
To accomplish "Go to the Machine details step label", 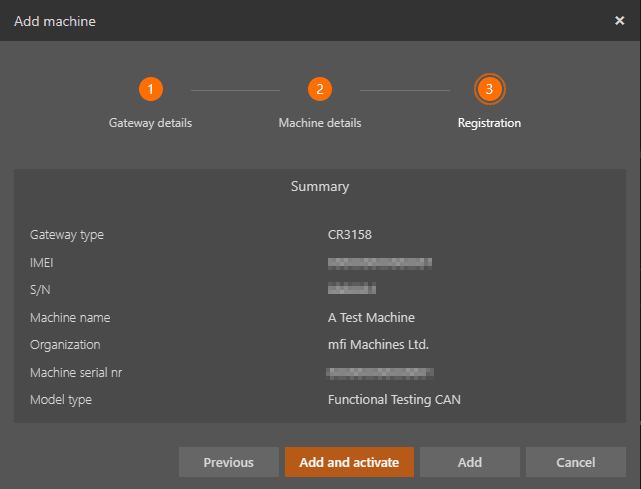I will 319,123.
